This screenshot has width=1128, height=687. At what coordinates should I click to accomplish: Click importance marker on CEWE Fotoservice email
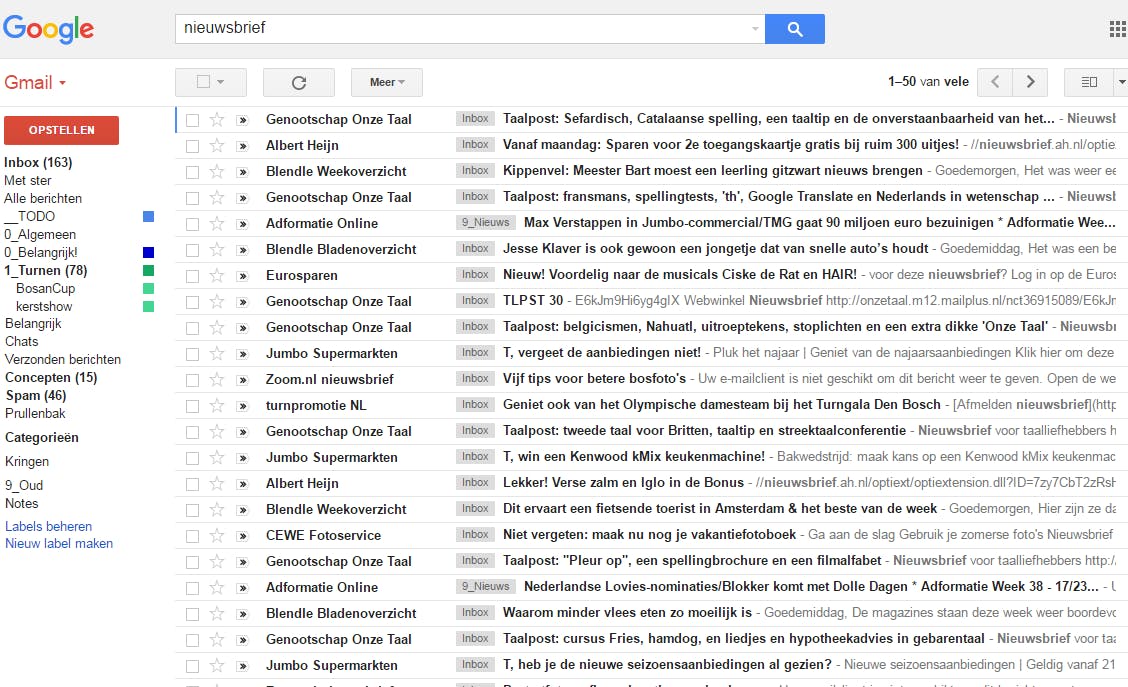pyautogui.click(x=242, y=536)
